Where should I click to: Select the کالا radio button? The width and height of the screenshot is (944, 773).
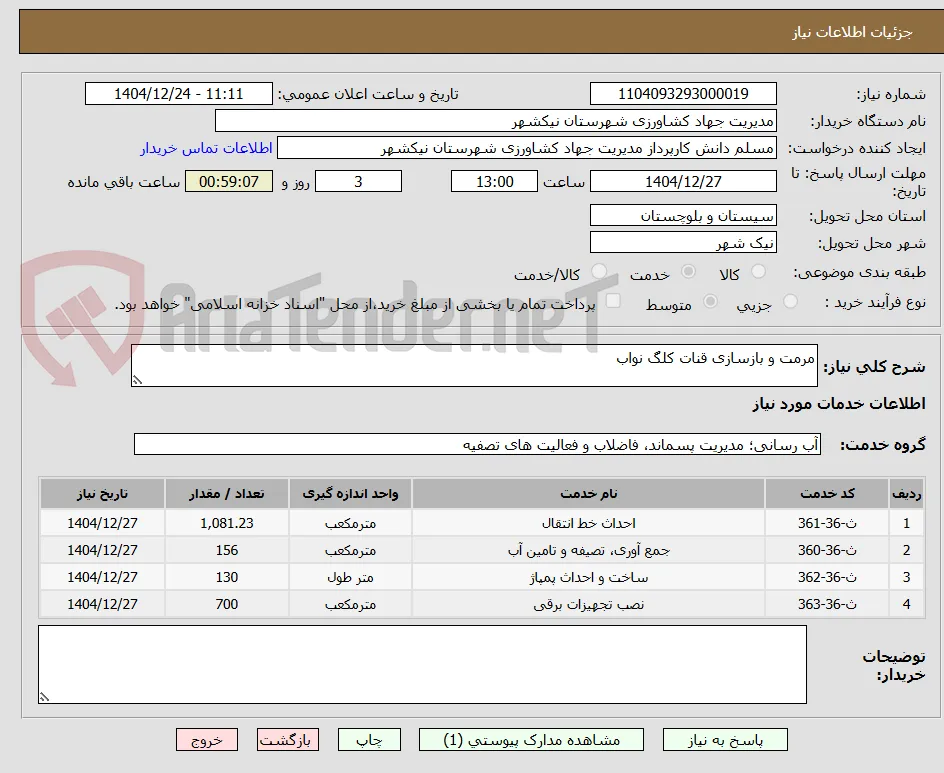tap(759, 272)
